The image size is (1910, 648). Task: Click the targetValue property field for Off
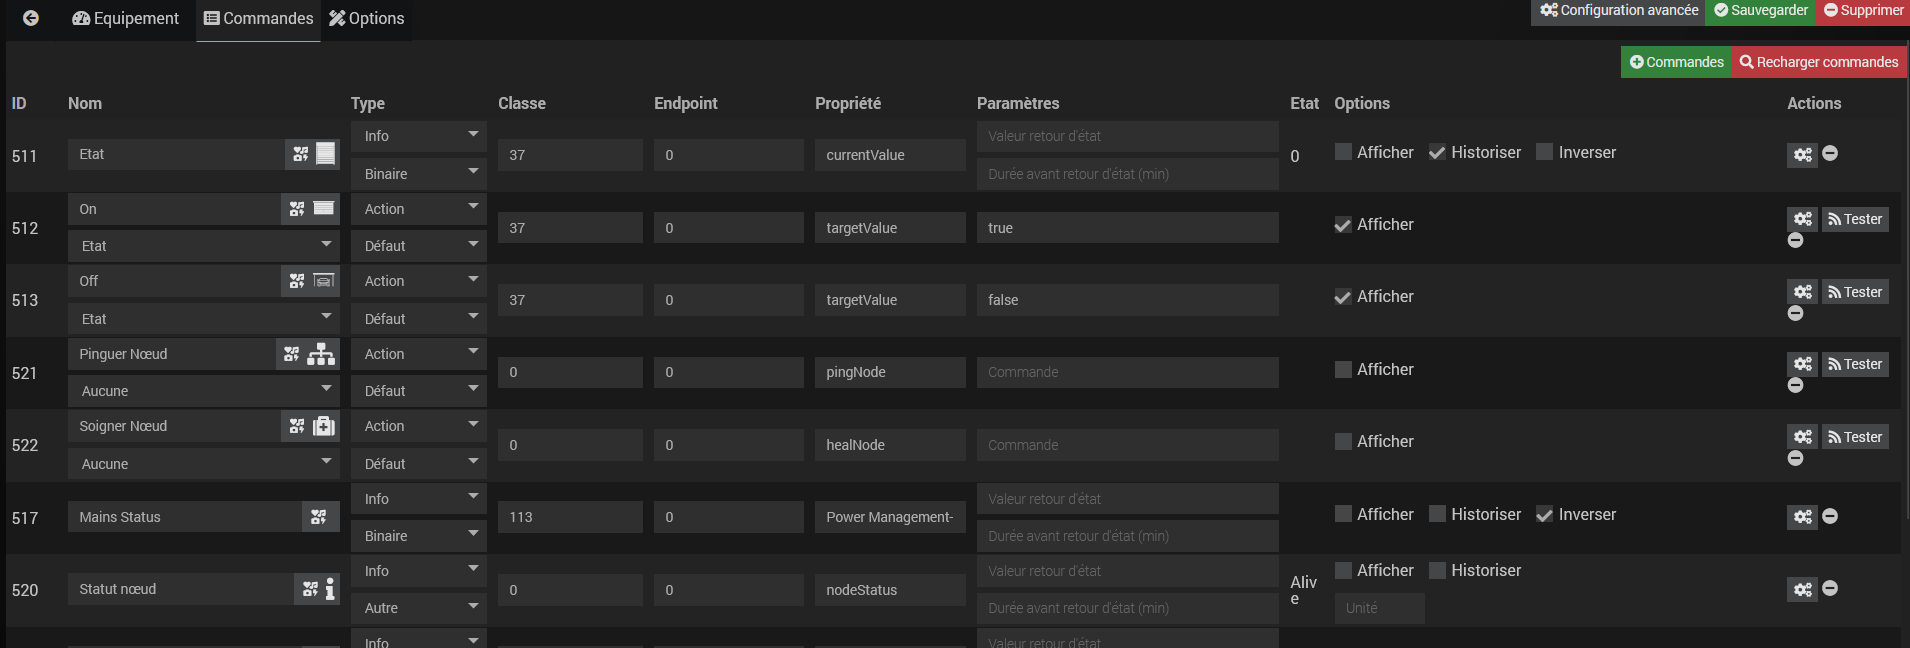(889, 300)
